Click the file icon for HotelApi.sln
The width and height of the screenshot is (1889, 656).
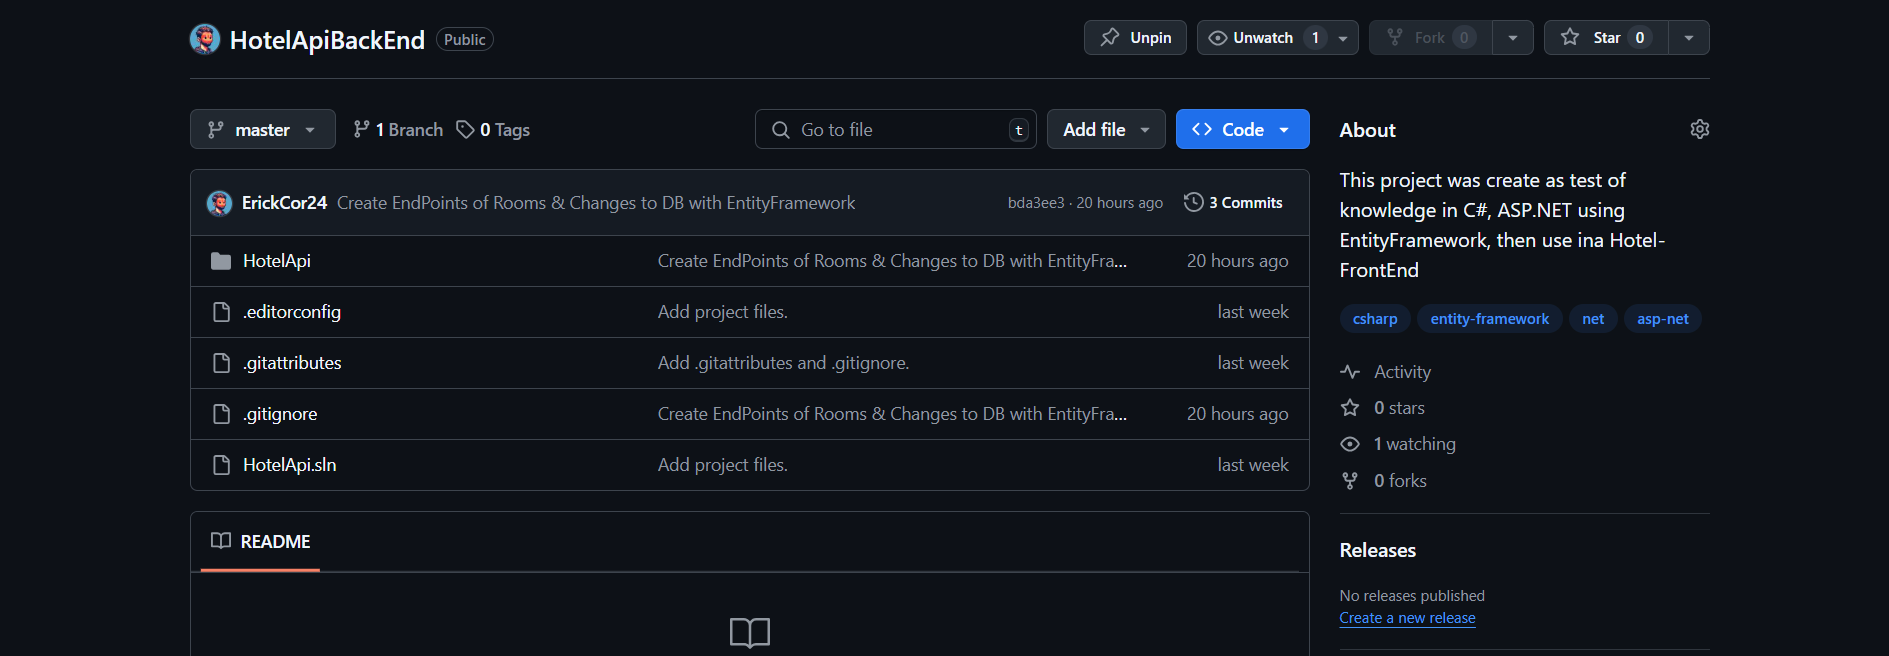221,465
